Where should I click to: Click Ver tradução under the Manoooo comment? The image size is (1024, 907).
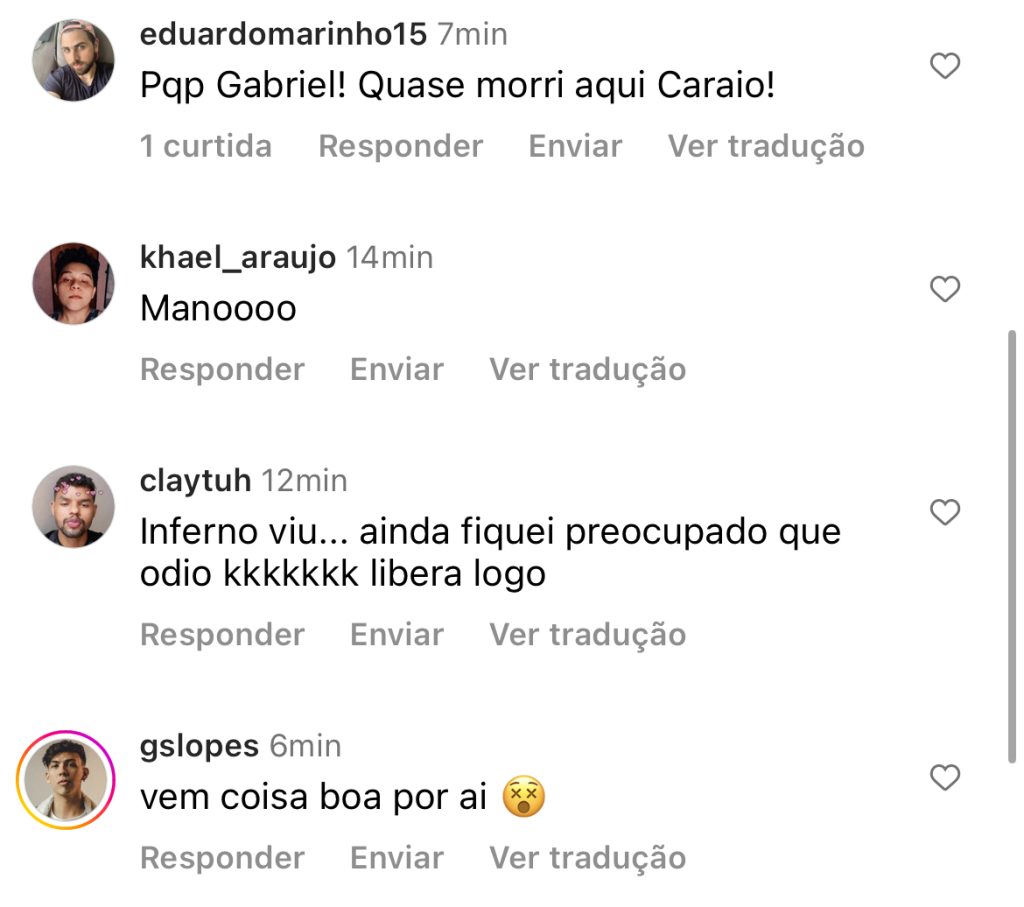tap(587, 369)
